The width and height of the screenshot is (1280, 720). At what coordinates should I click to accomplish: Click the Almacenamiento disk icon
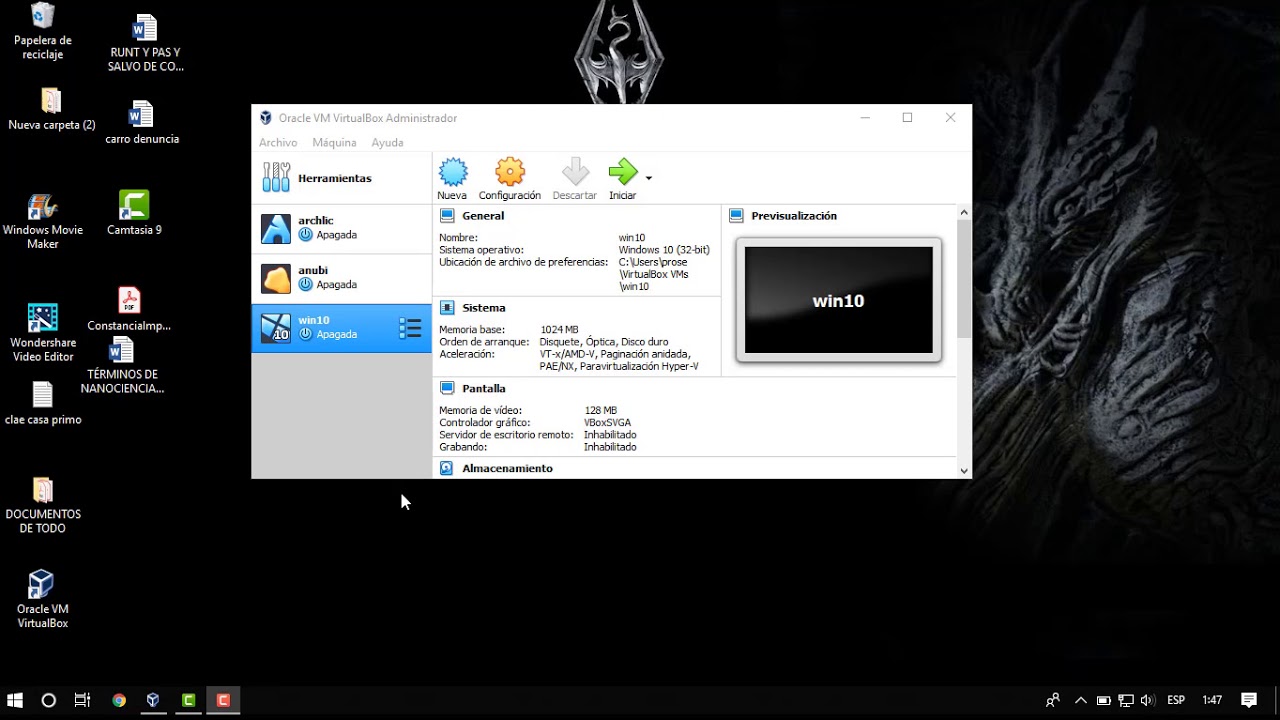tap(447, 468)
